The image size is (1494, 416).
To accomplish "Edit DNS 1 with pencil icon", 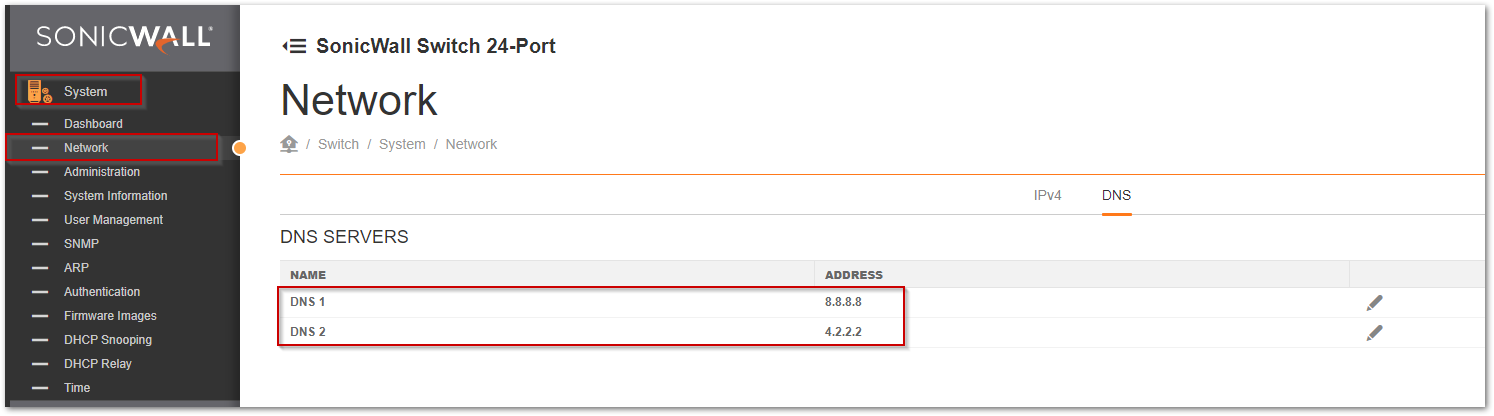I will pyautogui.click(x=1375, y=302).
